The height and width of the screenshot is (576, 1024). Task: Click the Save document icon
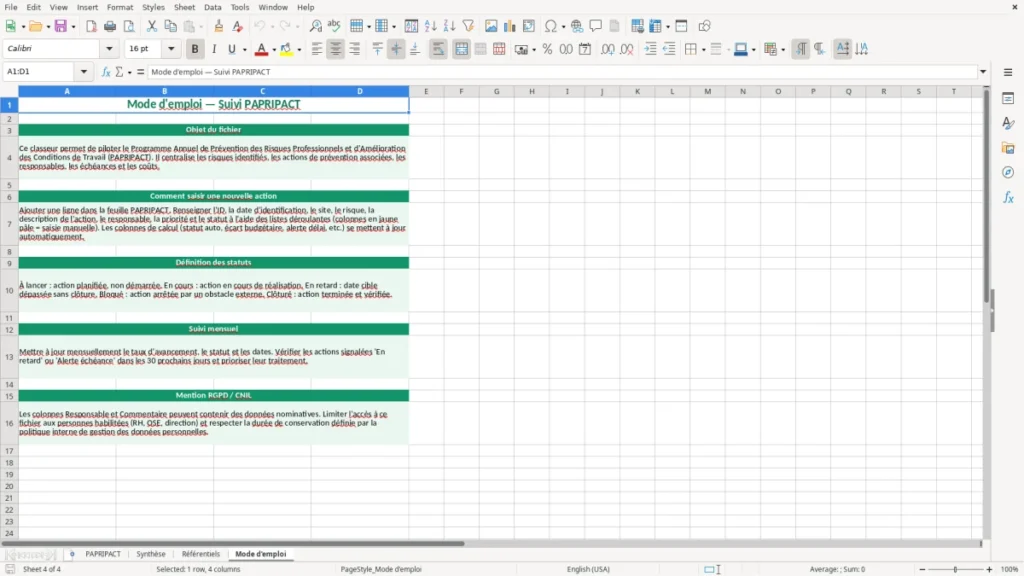pos(61,26)
